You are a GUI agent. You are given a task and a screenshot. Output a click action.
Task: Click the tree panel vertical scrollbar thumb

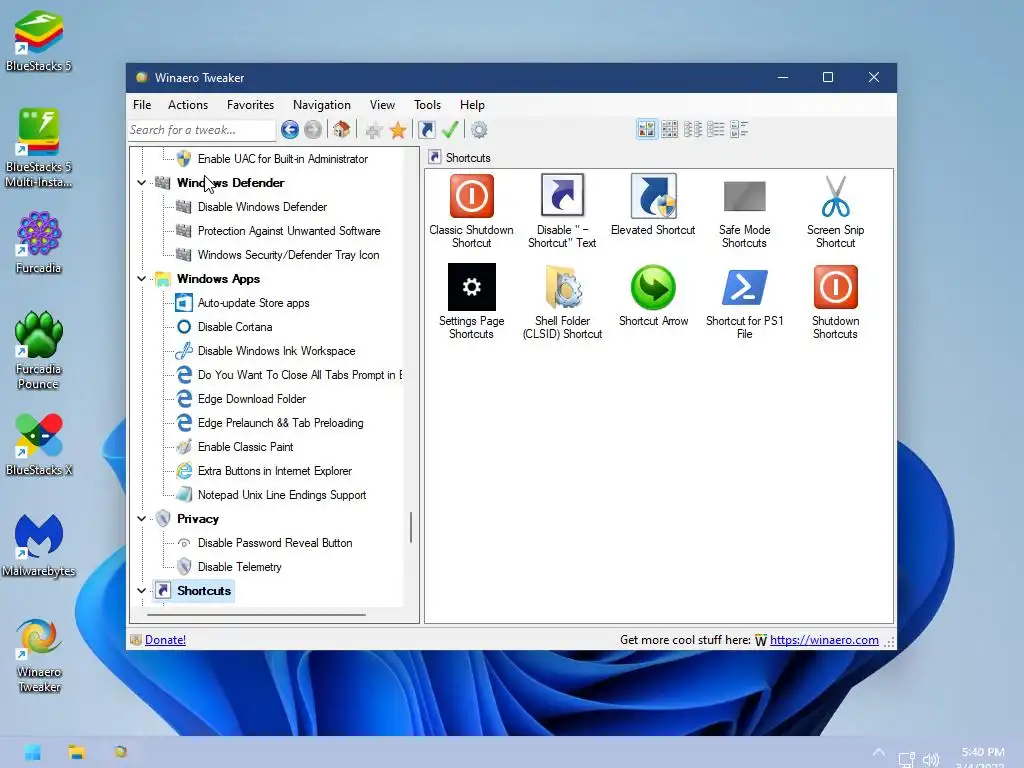[x=411, y=526]
